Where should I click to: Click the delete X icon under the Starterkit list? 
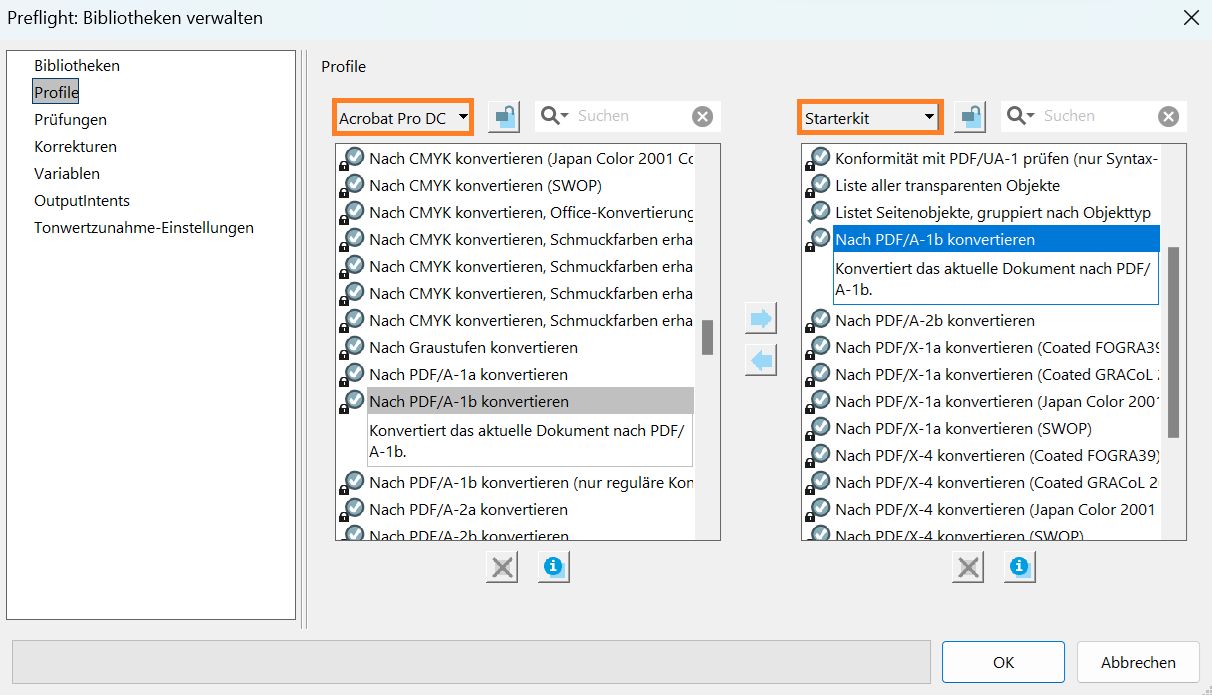[x=968, y=567]
